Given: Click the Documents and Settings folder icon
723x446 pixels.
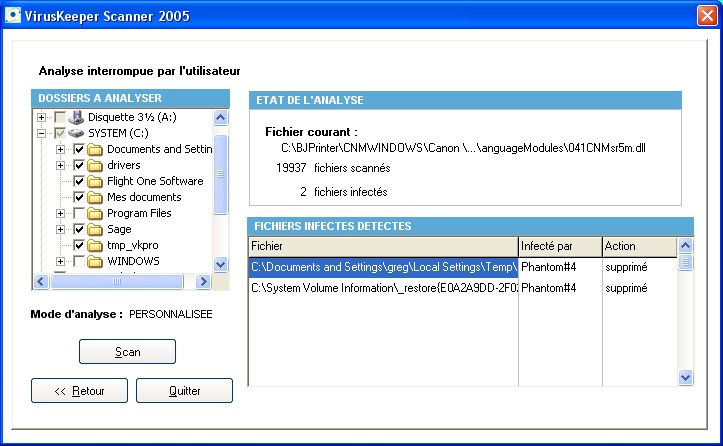Looking at the screenshot, I should coord(95,149).
